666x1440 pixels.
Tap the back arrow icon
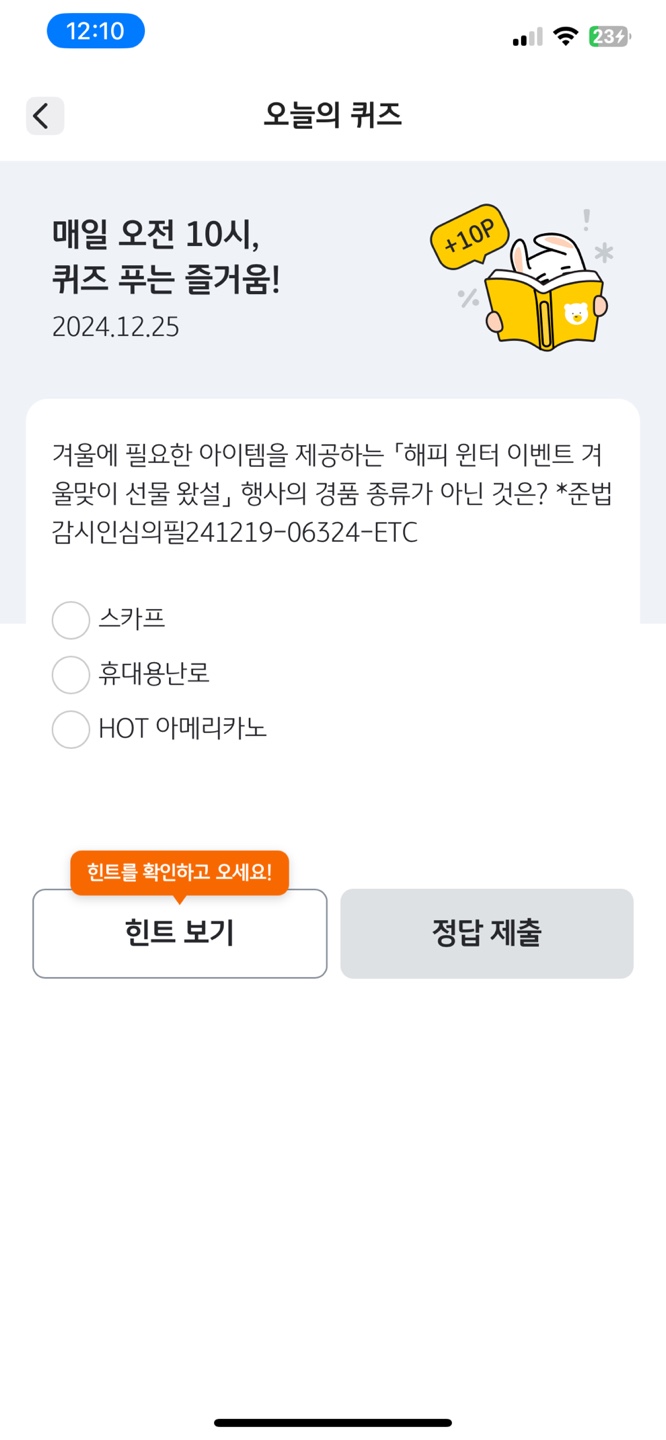(x=44, y=116)
